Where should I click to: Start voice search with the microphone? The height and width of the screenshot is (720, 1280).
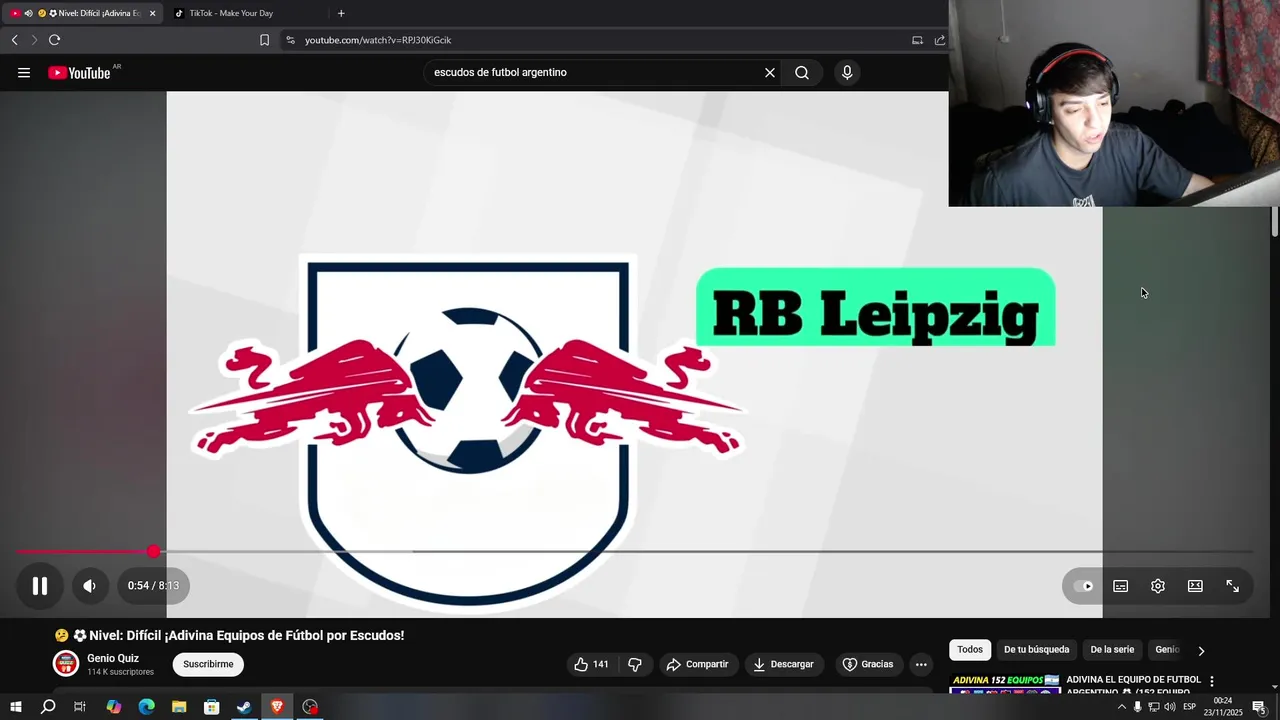(847, 73)
